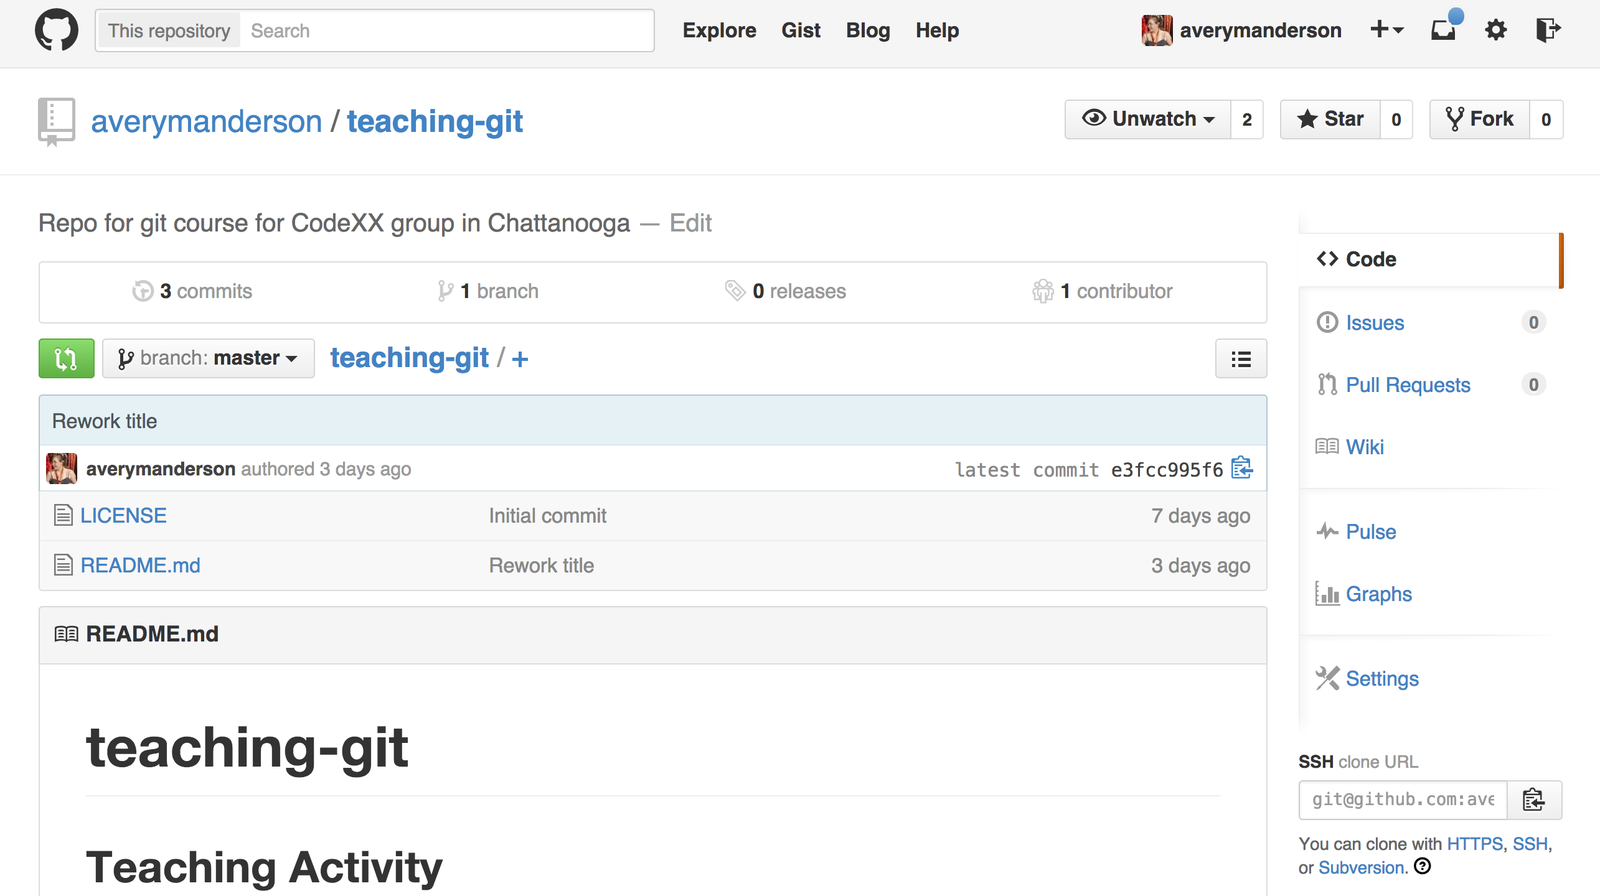This screenshot has width=1600, height=896.
Task: Click the Graphs bar chart icon
Action: point(1327,593)
